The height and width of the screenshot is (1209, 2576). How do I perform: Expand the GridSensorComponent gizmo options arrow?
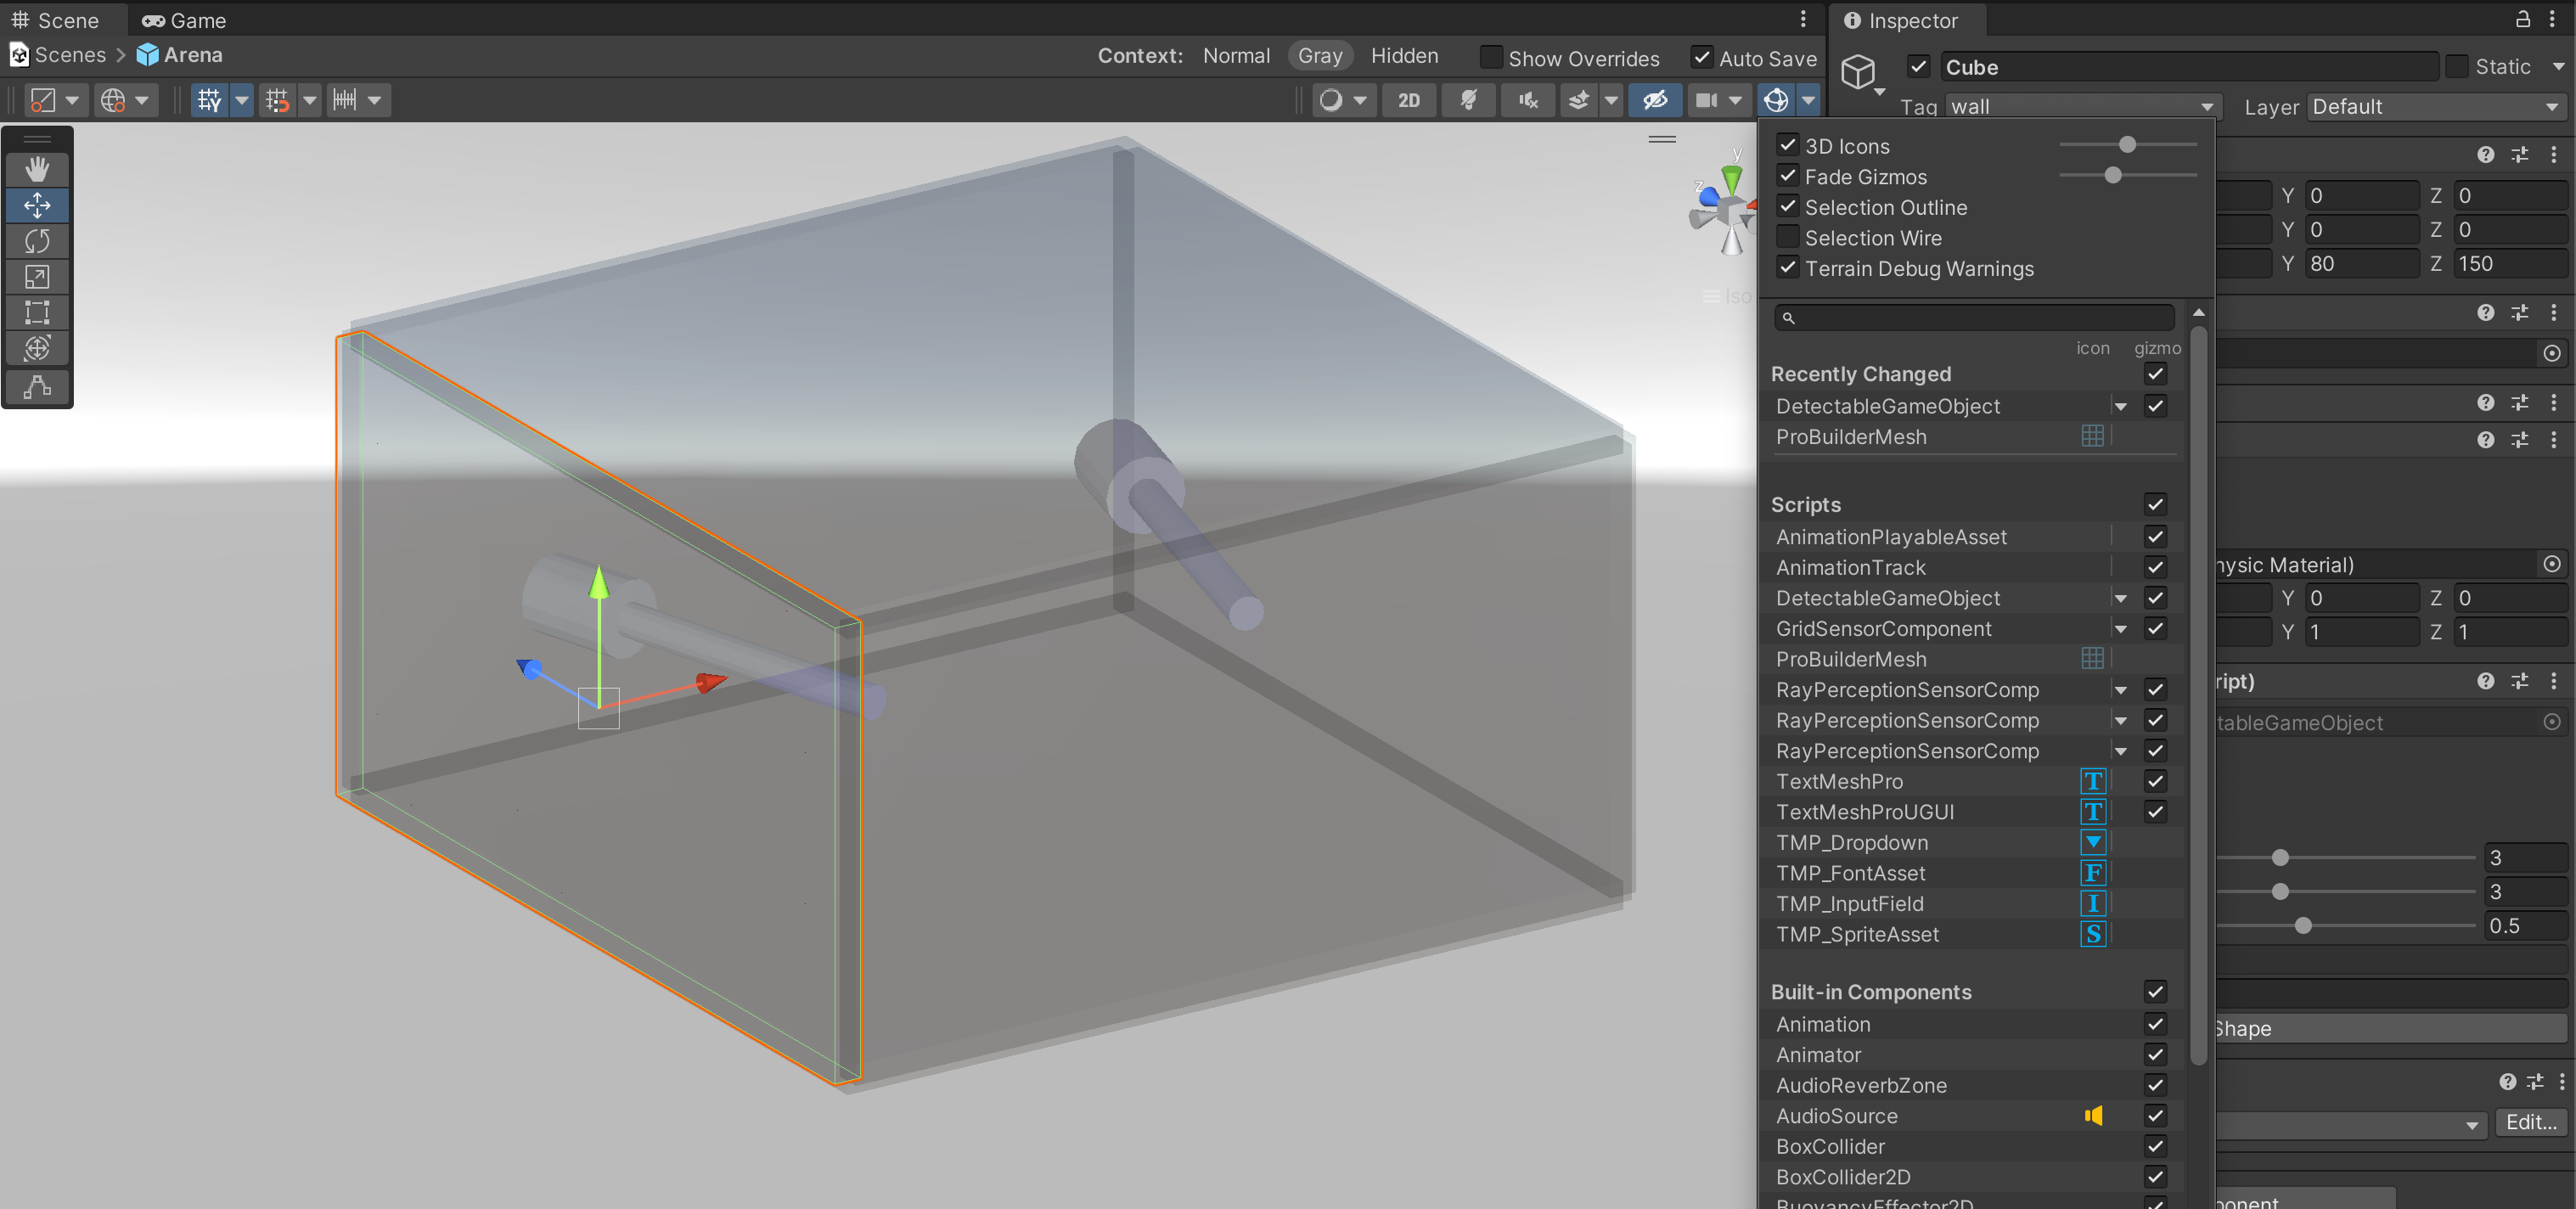pos(2121,629)
